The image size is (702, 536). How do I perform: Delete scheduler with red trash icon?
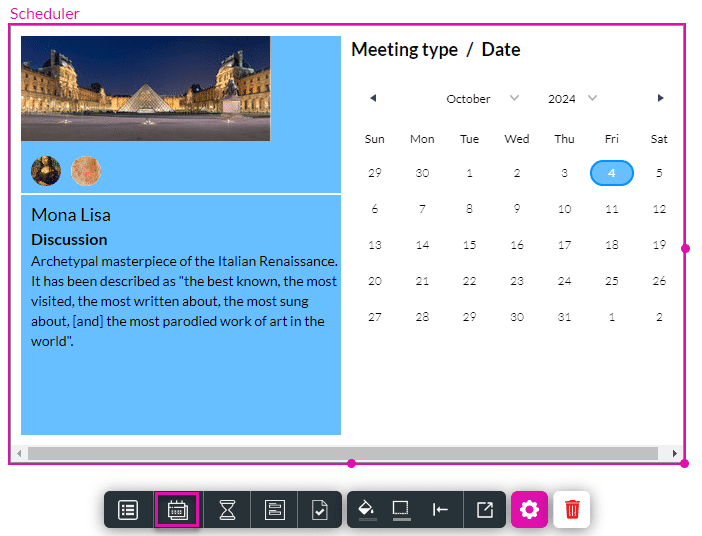pos(572,510)
